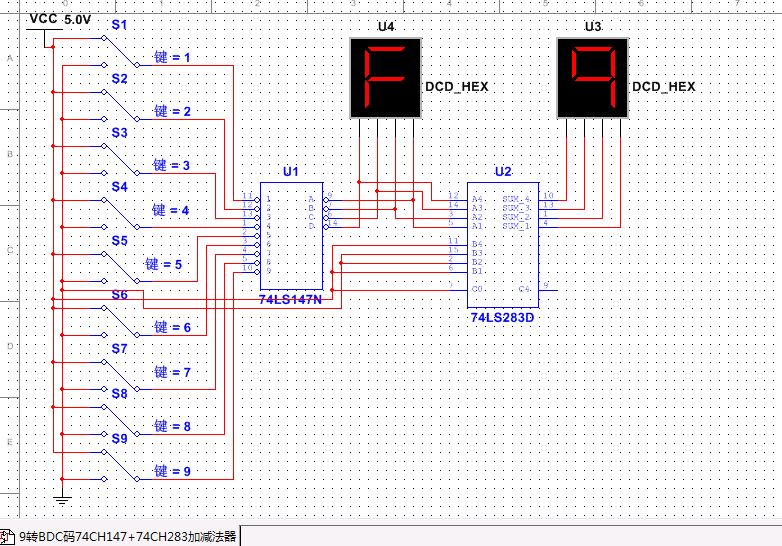Select the hex display showing F
This screenshot has height=546, width=782.
[385, 78]
